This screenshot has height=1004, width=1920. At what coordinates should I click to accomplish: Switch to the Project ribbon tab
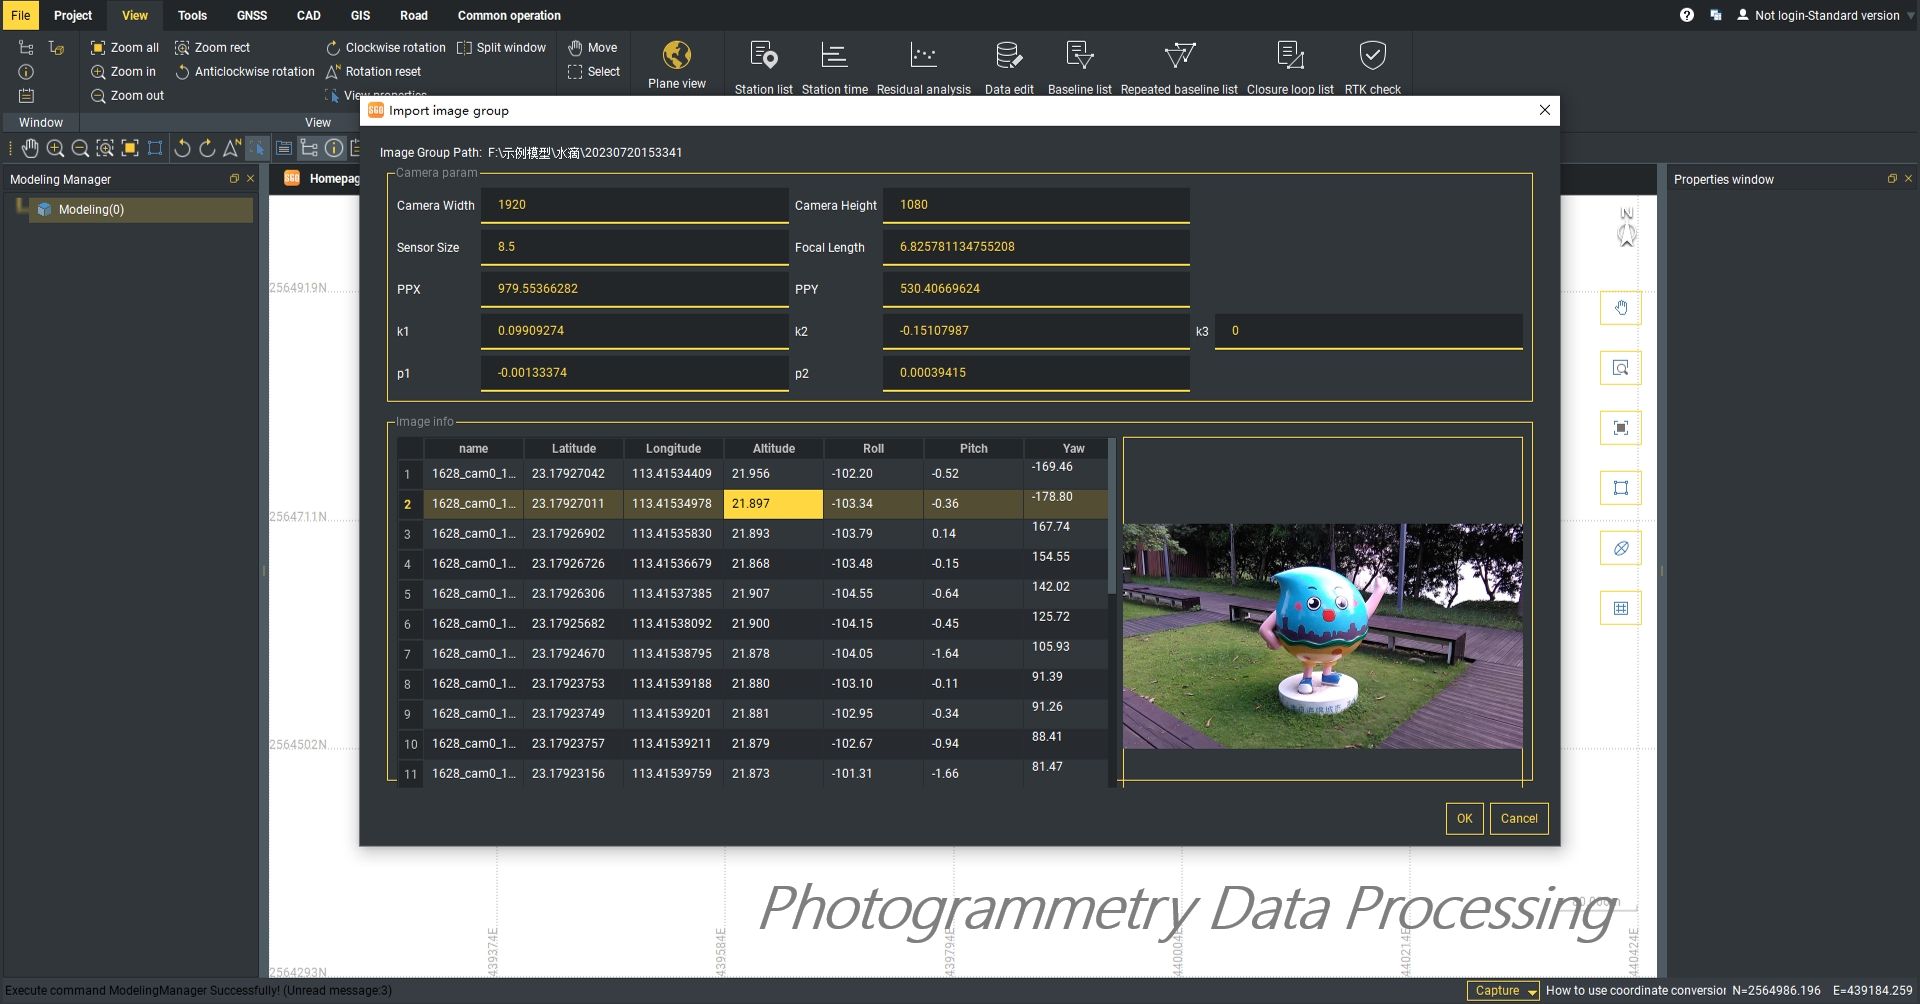click(73, 15)
